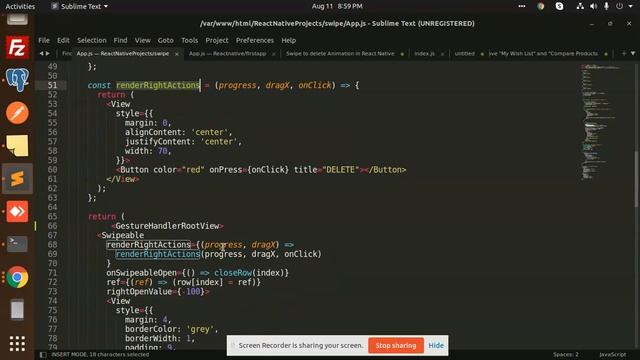Open the Sticky Notes dock icon
The height and width of the screenshot is (360, 640).
(x=17, y=146)
